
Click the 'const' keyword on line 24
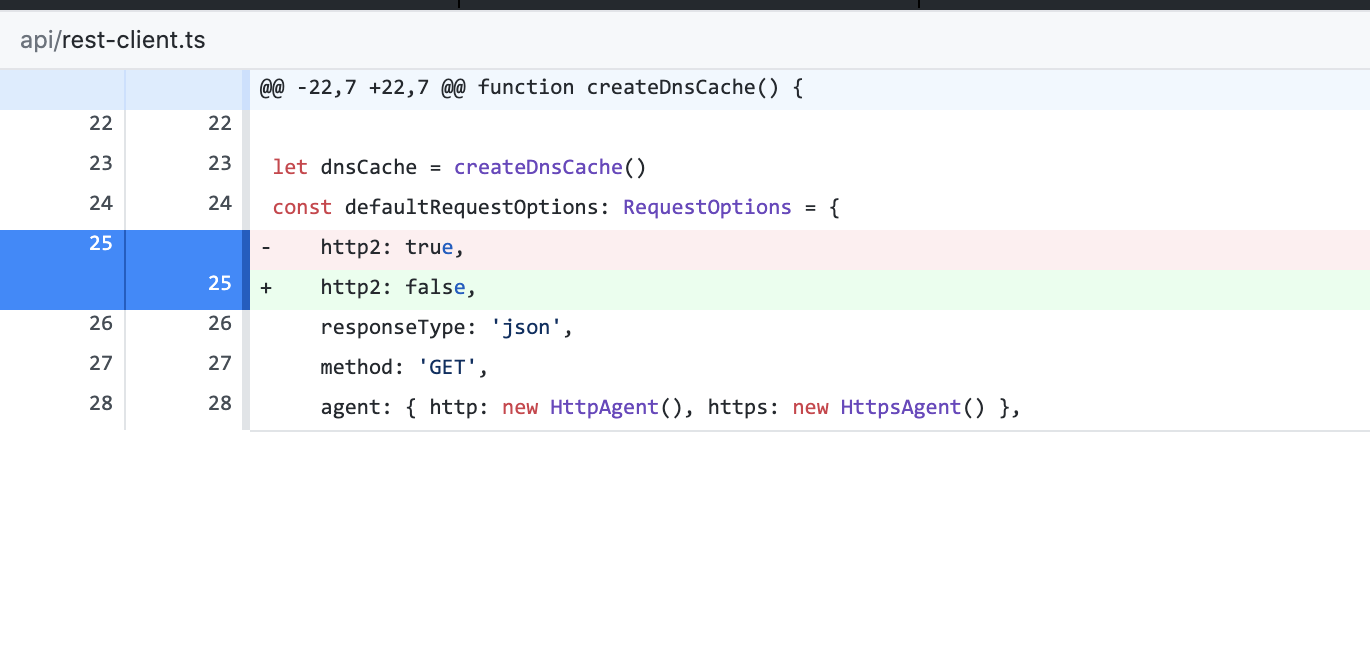coord(302,208)
